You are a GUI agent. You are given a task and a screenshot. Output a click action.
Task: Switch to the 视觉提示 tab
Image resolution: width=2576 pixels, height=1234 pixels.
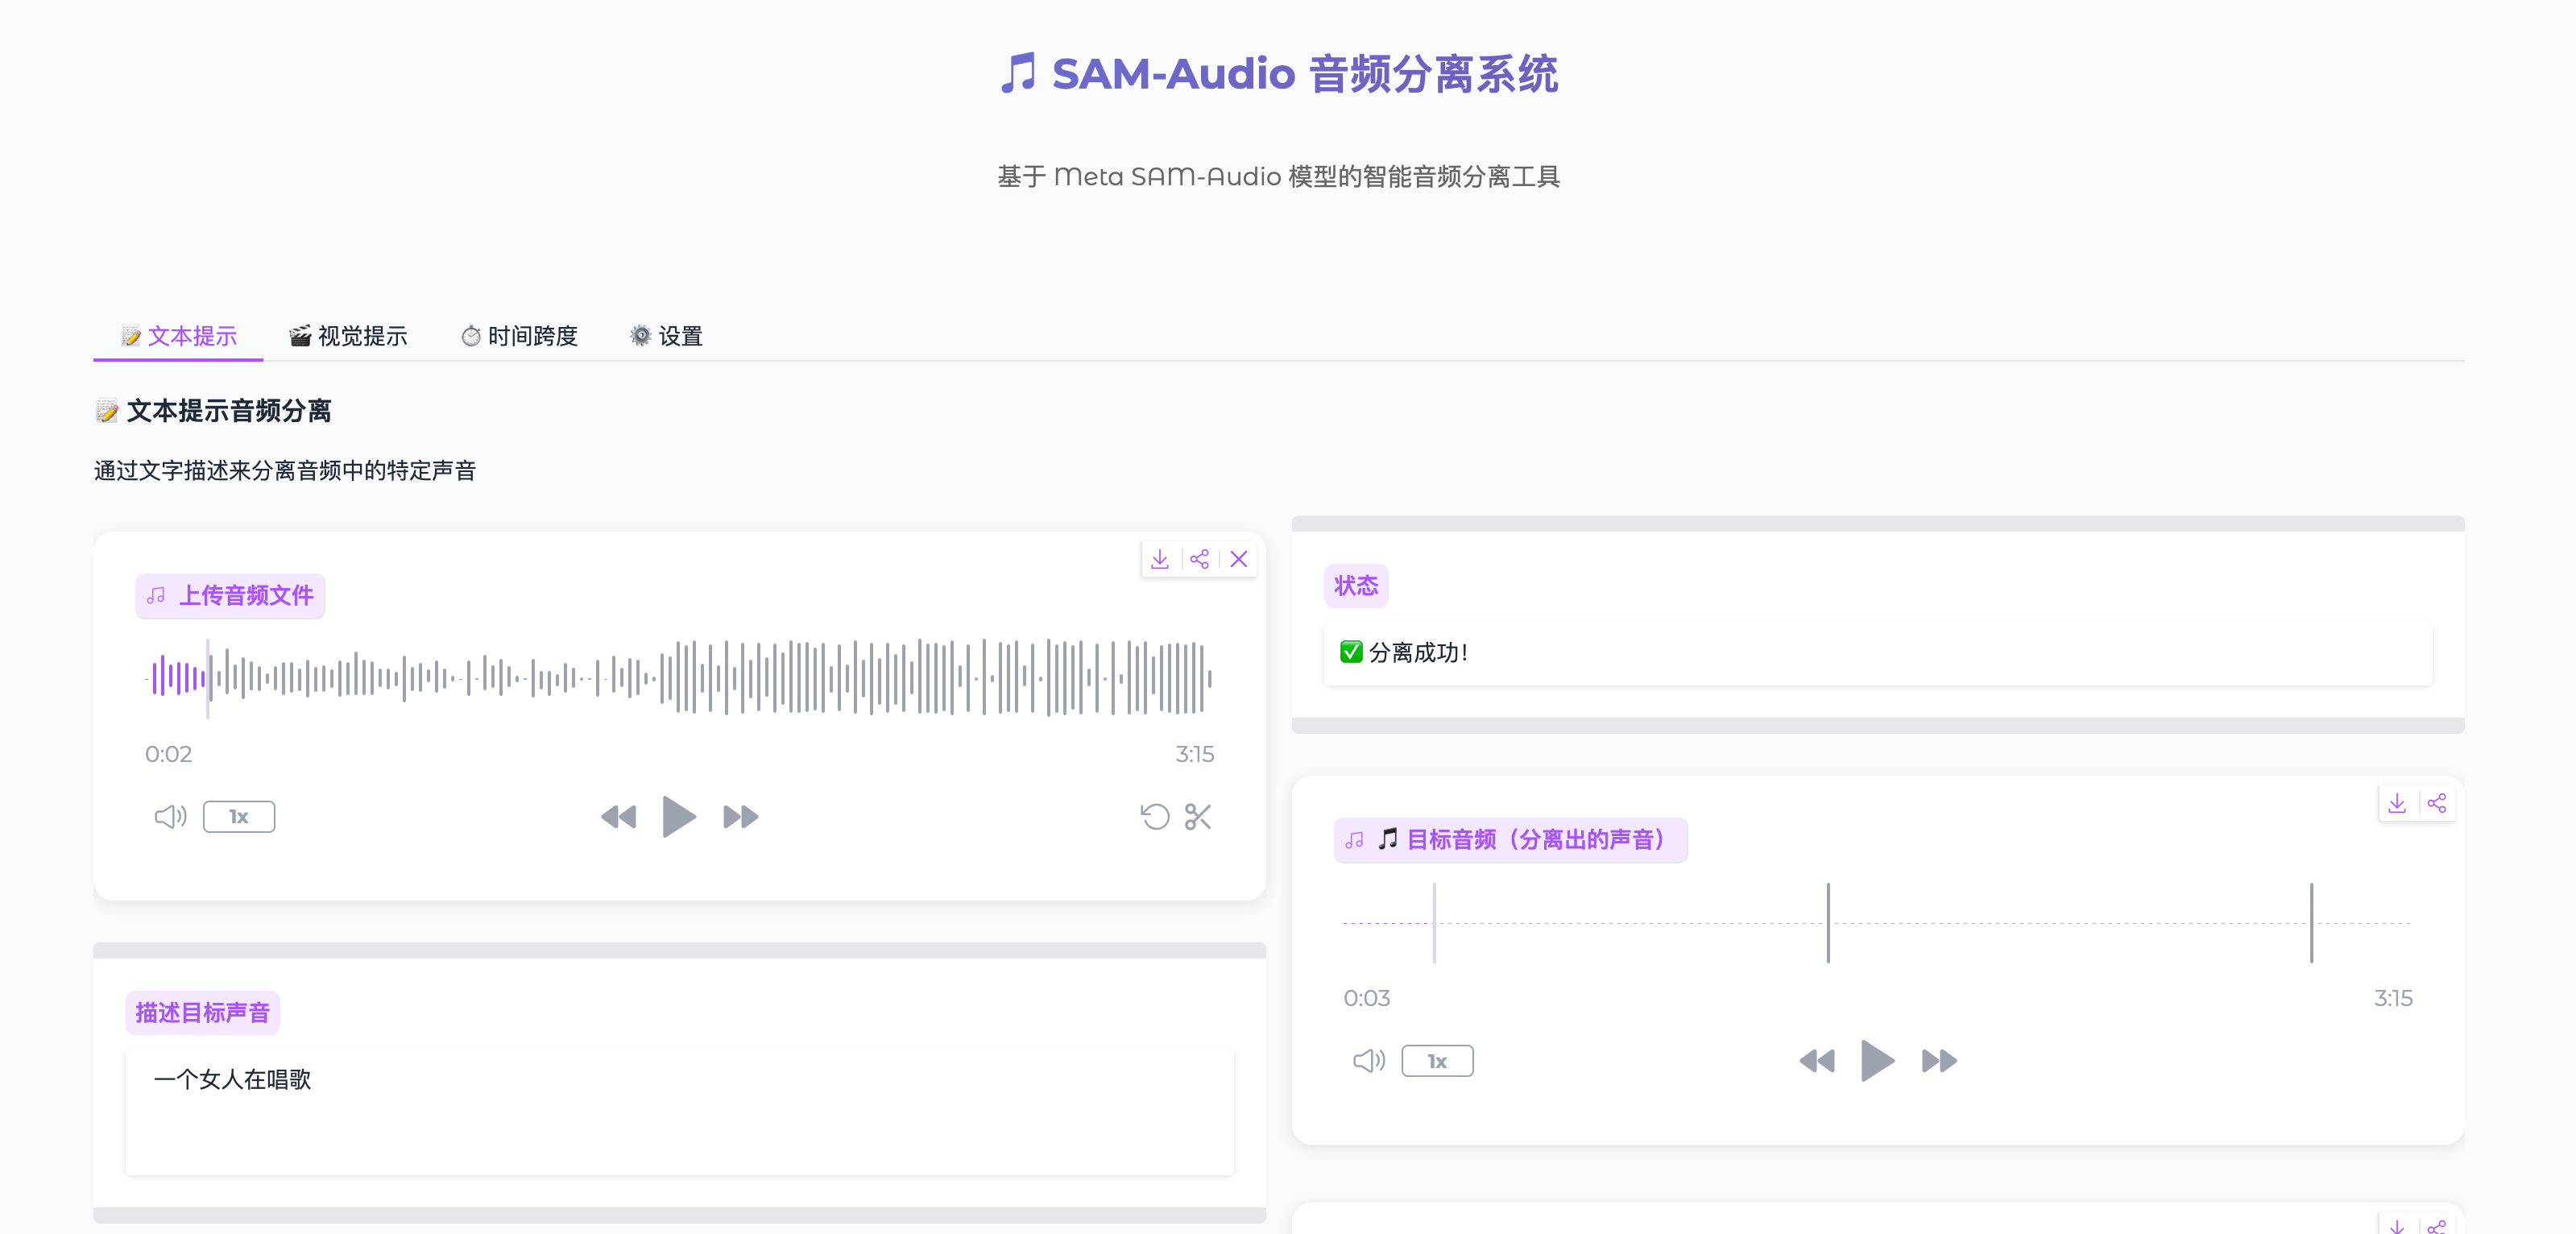348,336
